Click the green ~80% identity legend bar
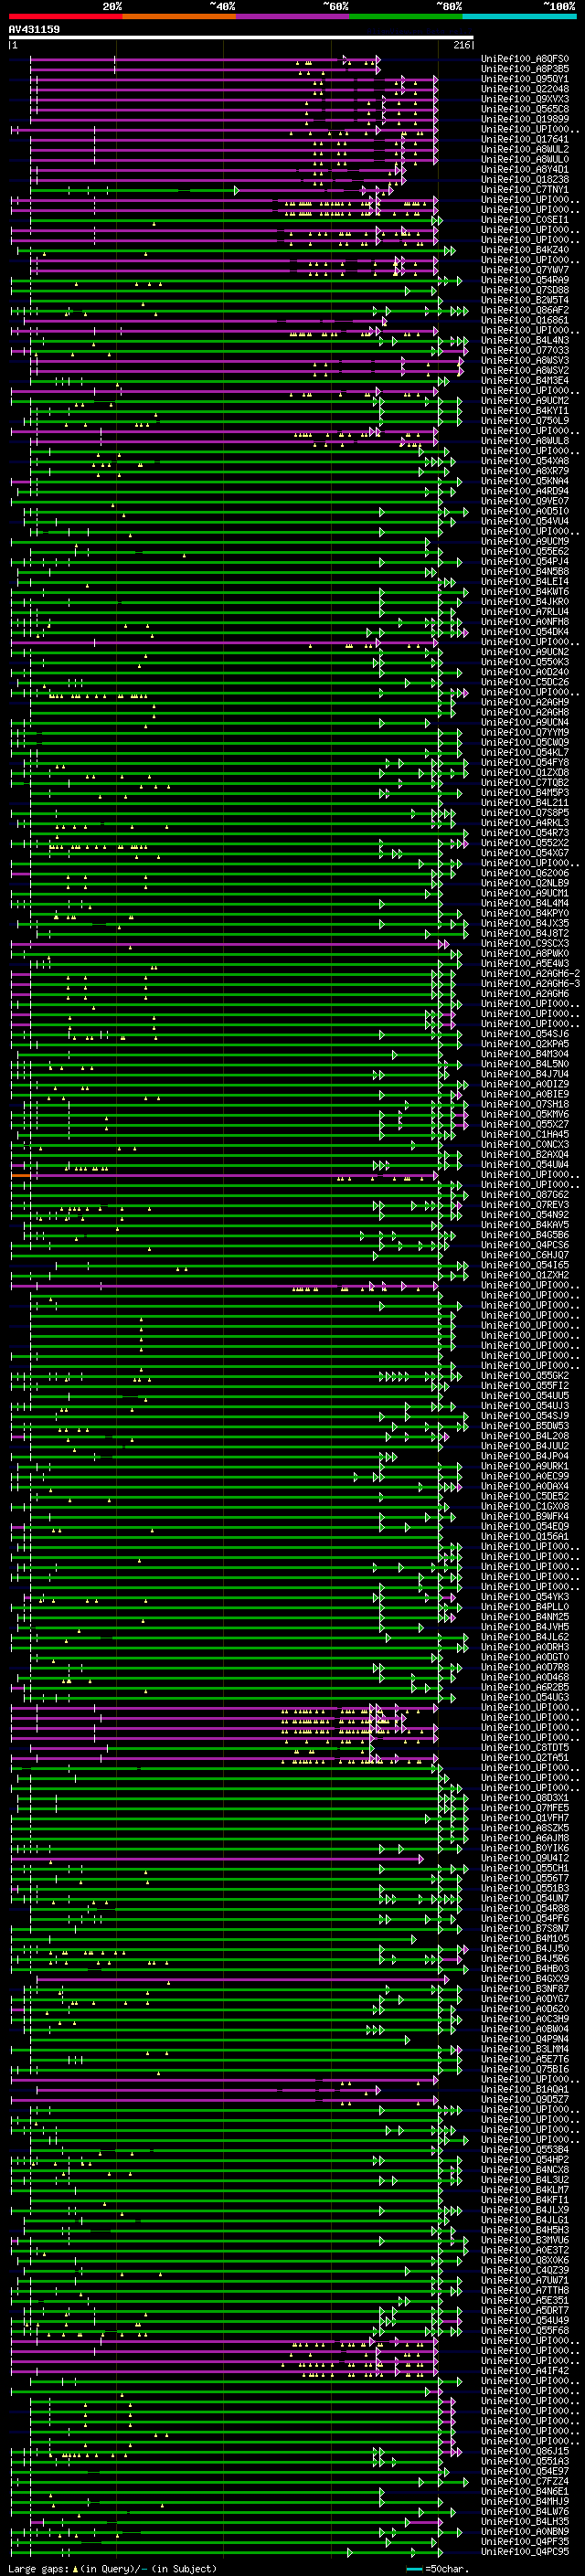585x2576 pixels. 406,16
